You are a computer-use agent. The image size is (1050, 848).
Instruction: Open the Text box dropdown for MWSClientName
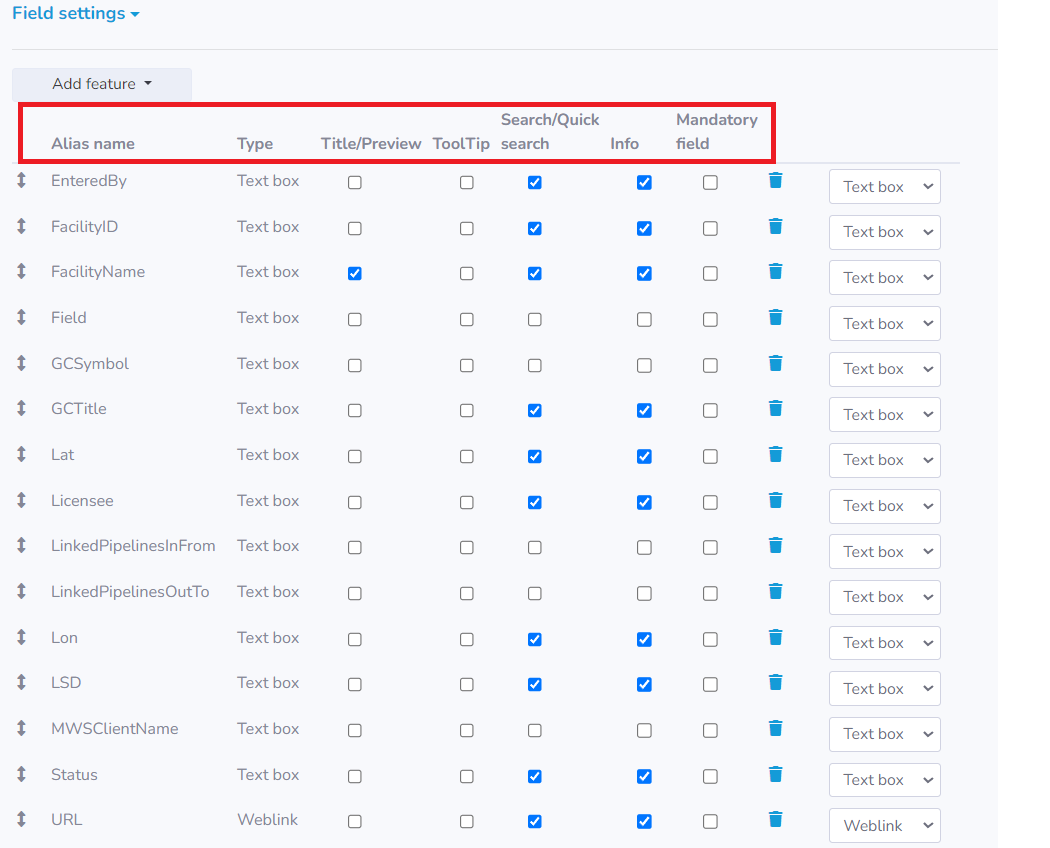[x=884, y=734]
